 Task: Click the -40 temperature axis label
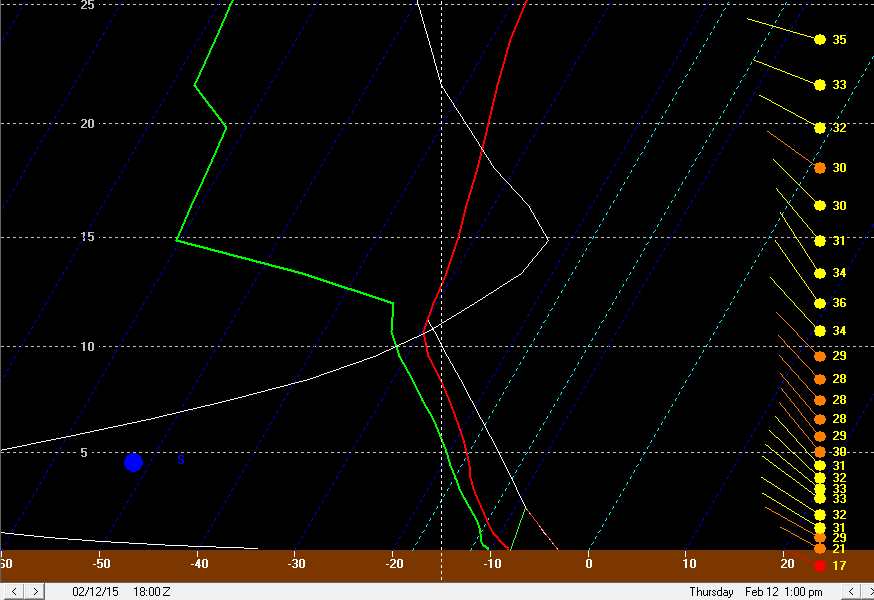pos(197,563)
